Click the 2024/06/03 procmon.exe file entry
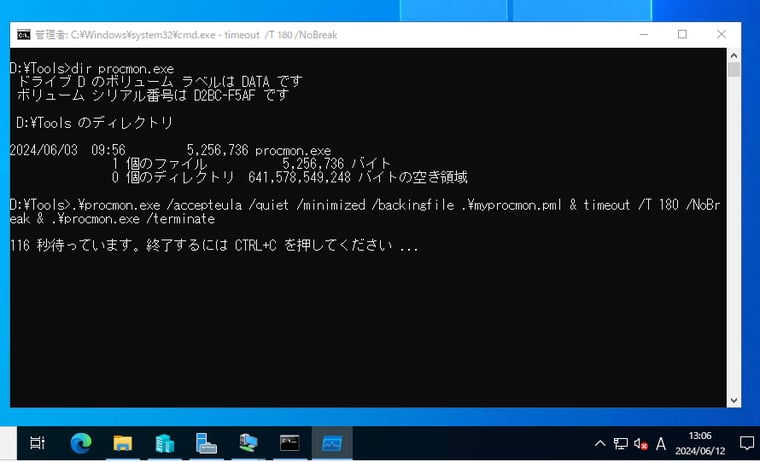This screenshot has width=760, height=462. (170, 150)
